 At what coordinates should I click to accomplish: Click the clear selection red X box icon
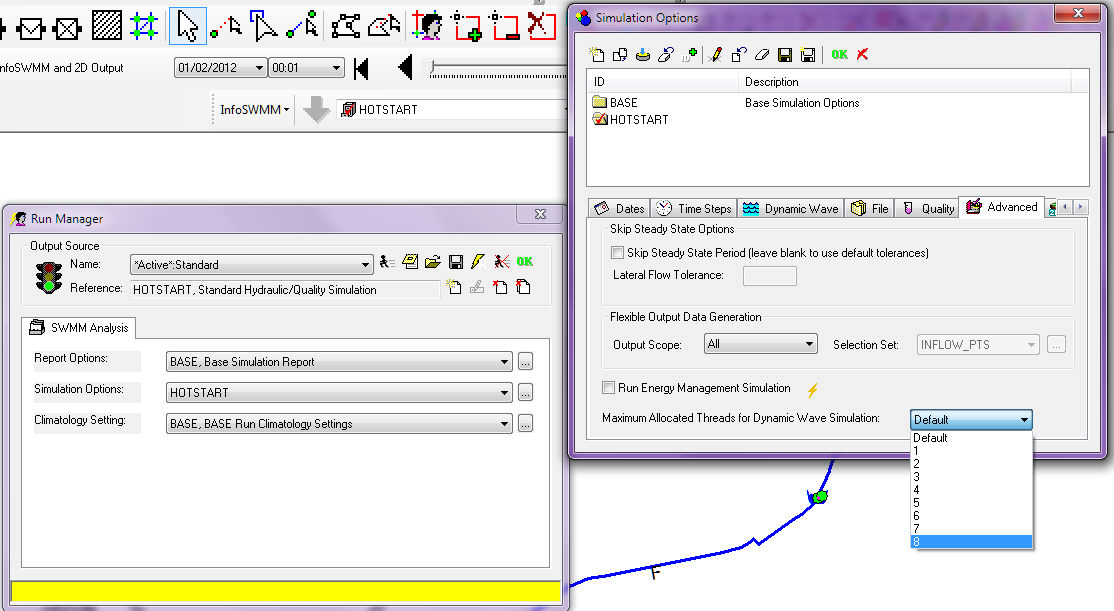[541, 26]
